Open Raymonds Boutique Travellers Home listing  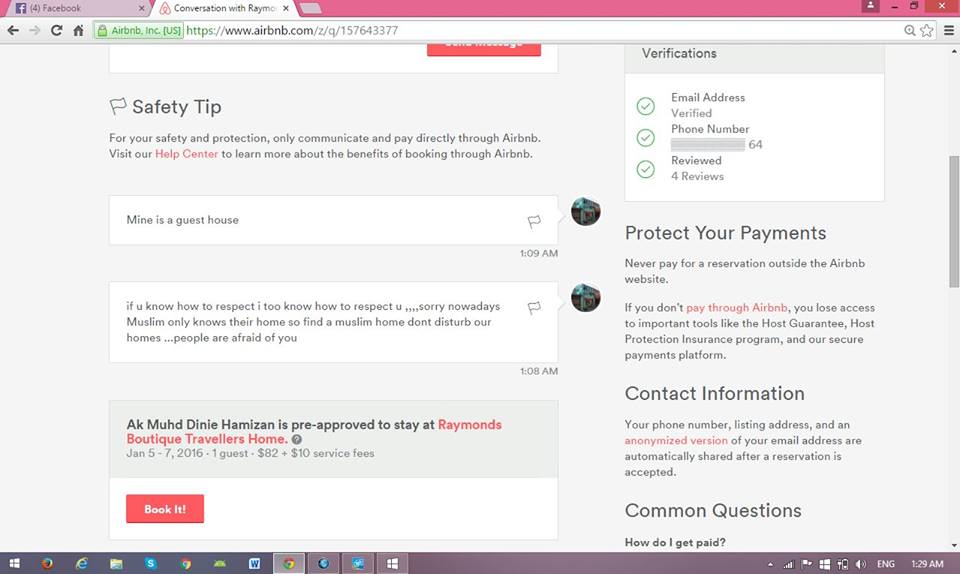[x=314, y=432]
